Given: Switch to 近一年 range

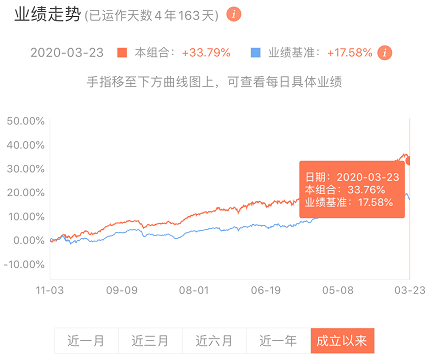Looking at the screenshot, I should point(278,341).
